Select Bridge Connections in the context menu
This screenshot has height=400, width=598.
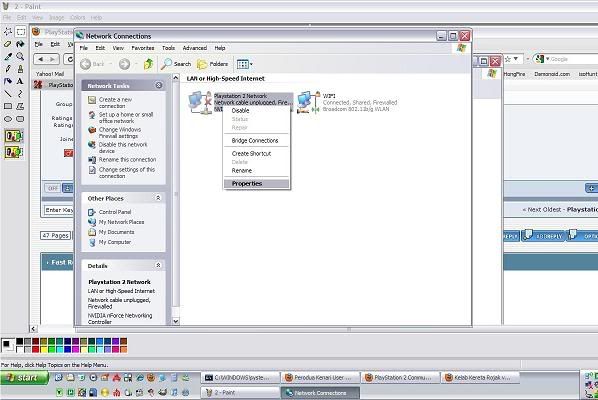point(257,141)
